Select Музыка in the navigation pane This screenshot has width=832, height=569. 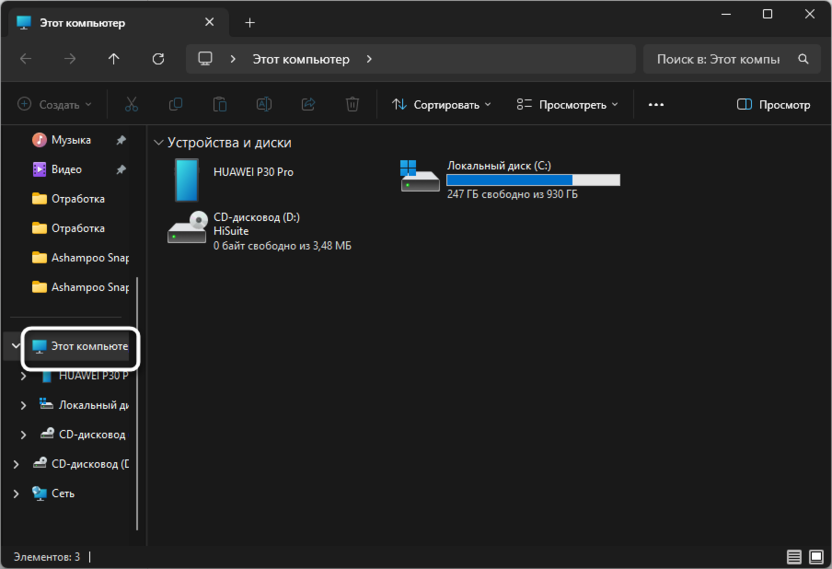71,140
